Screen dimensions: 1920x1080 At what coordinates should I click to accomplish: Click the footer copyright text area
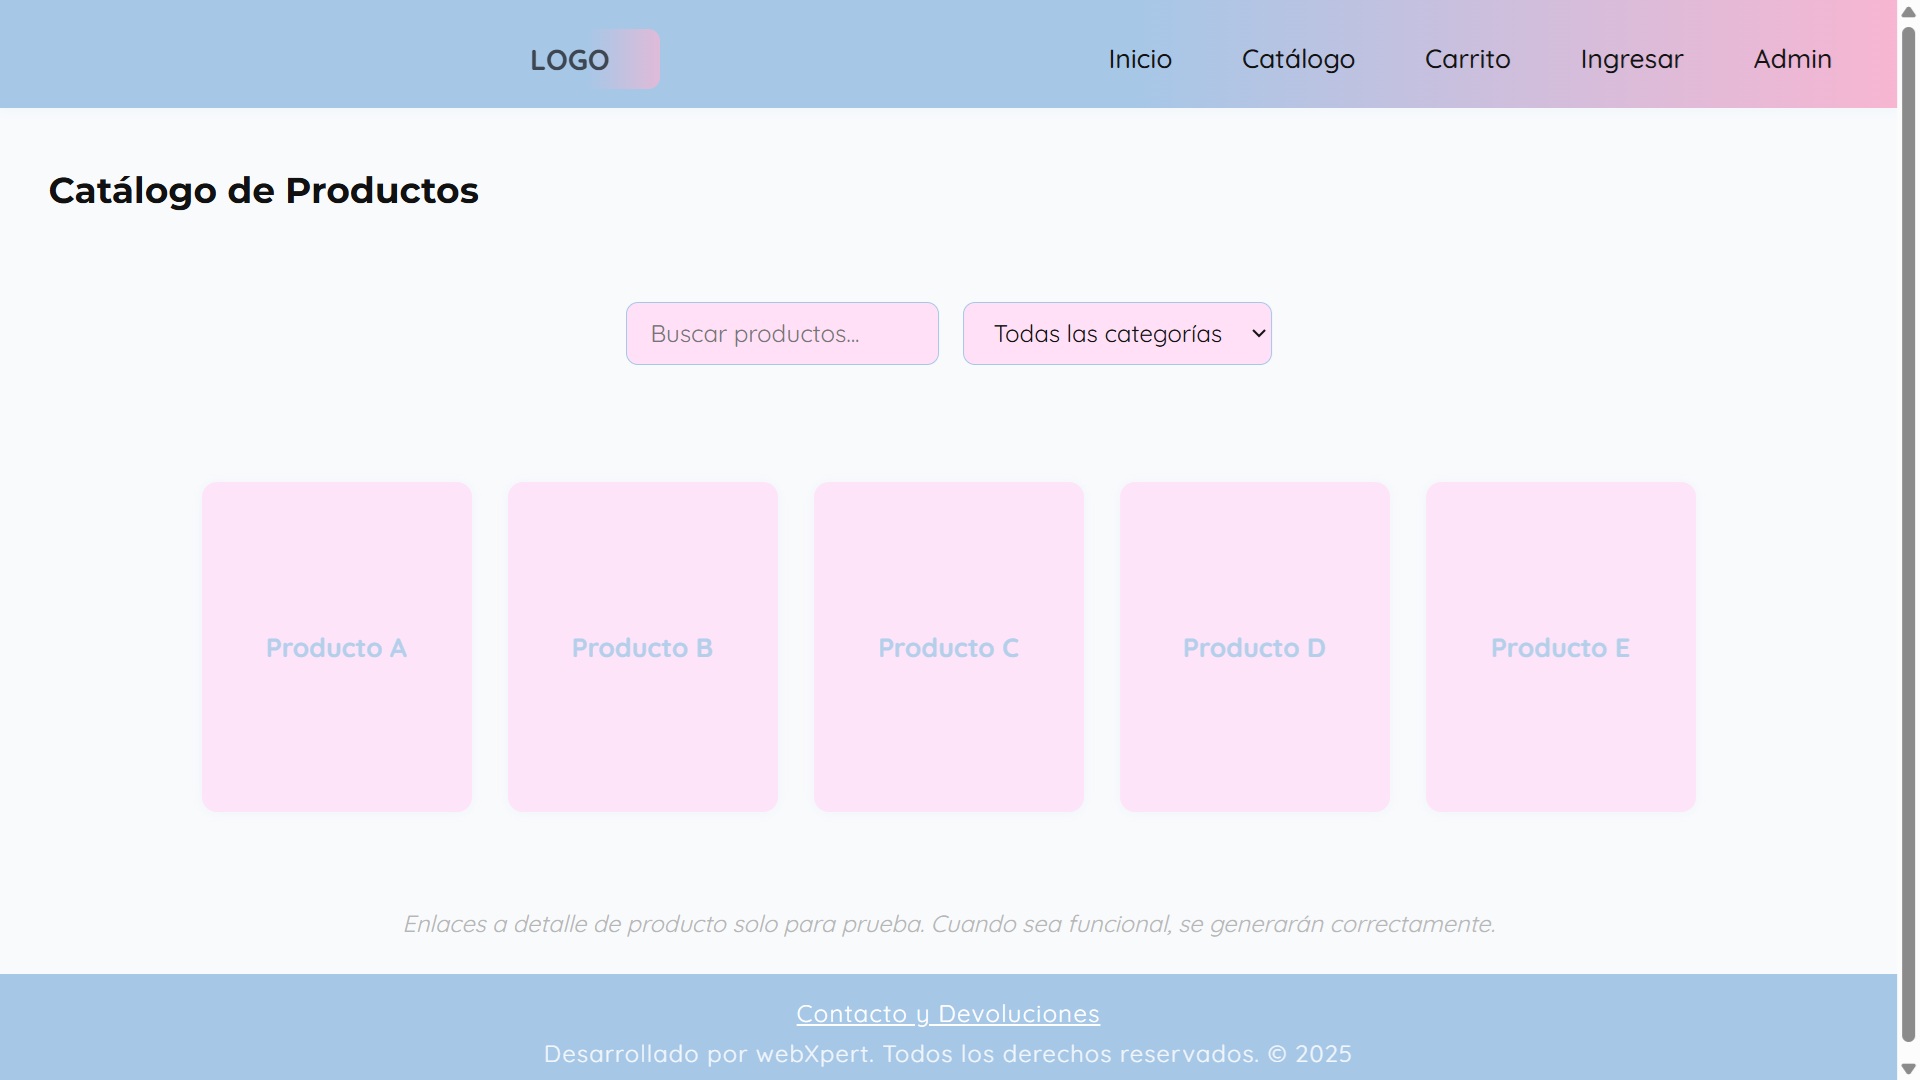(947, 1054)
